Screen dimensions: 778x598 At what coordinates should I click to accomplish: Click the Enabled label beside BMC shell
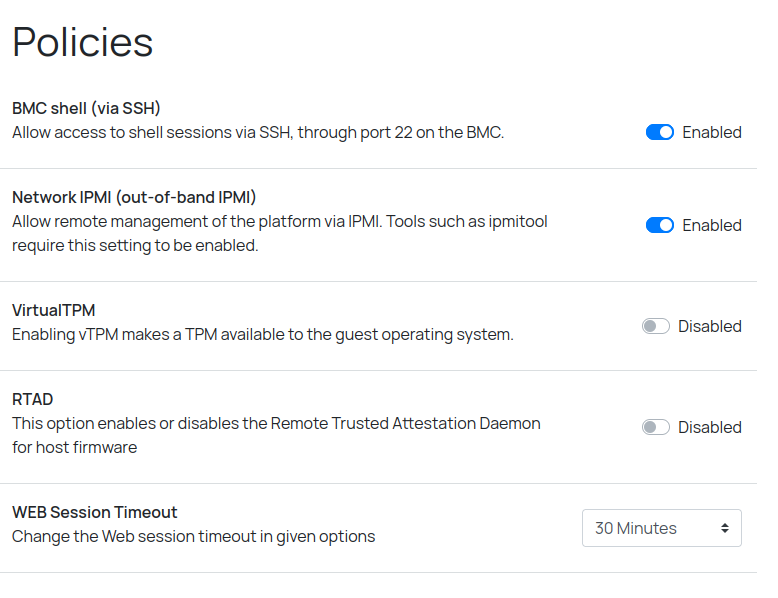click(712, 132)
